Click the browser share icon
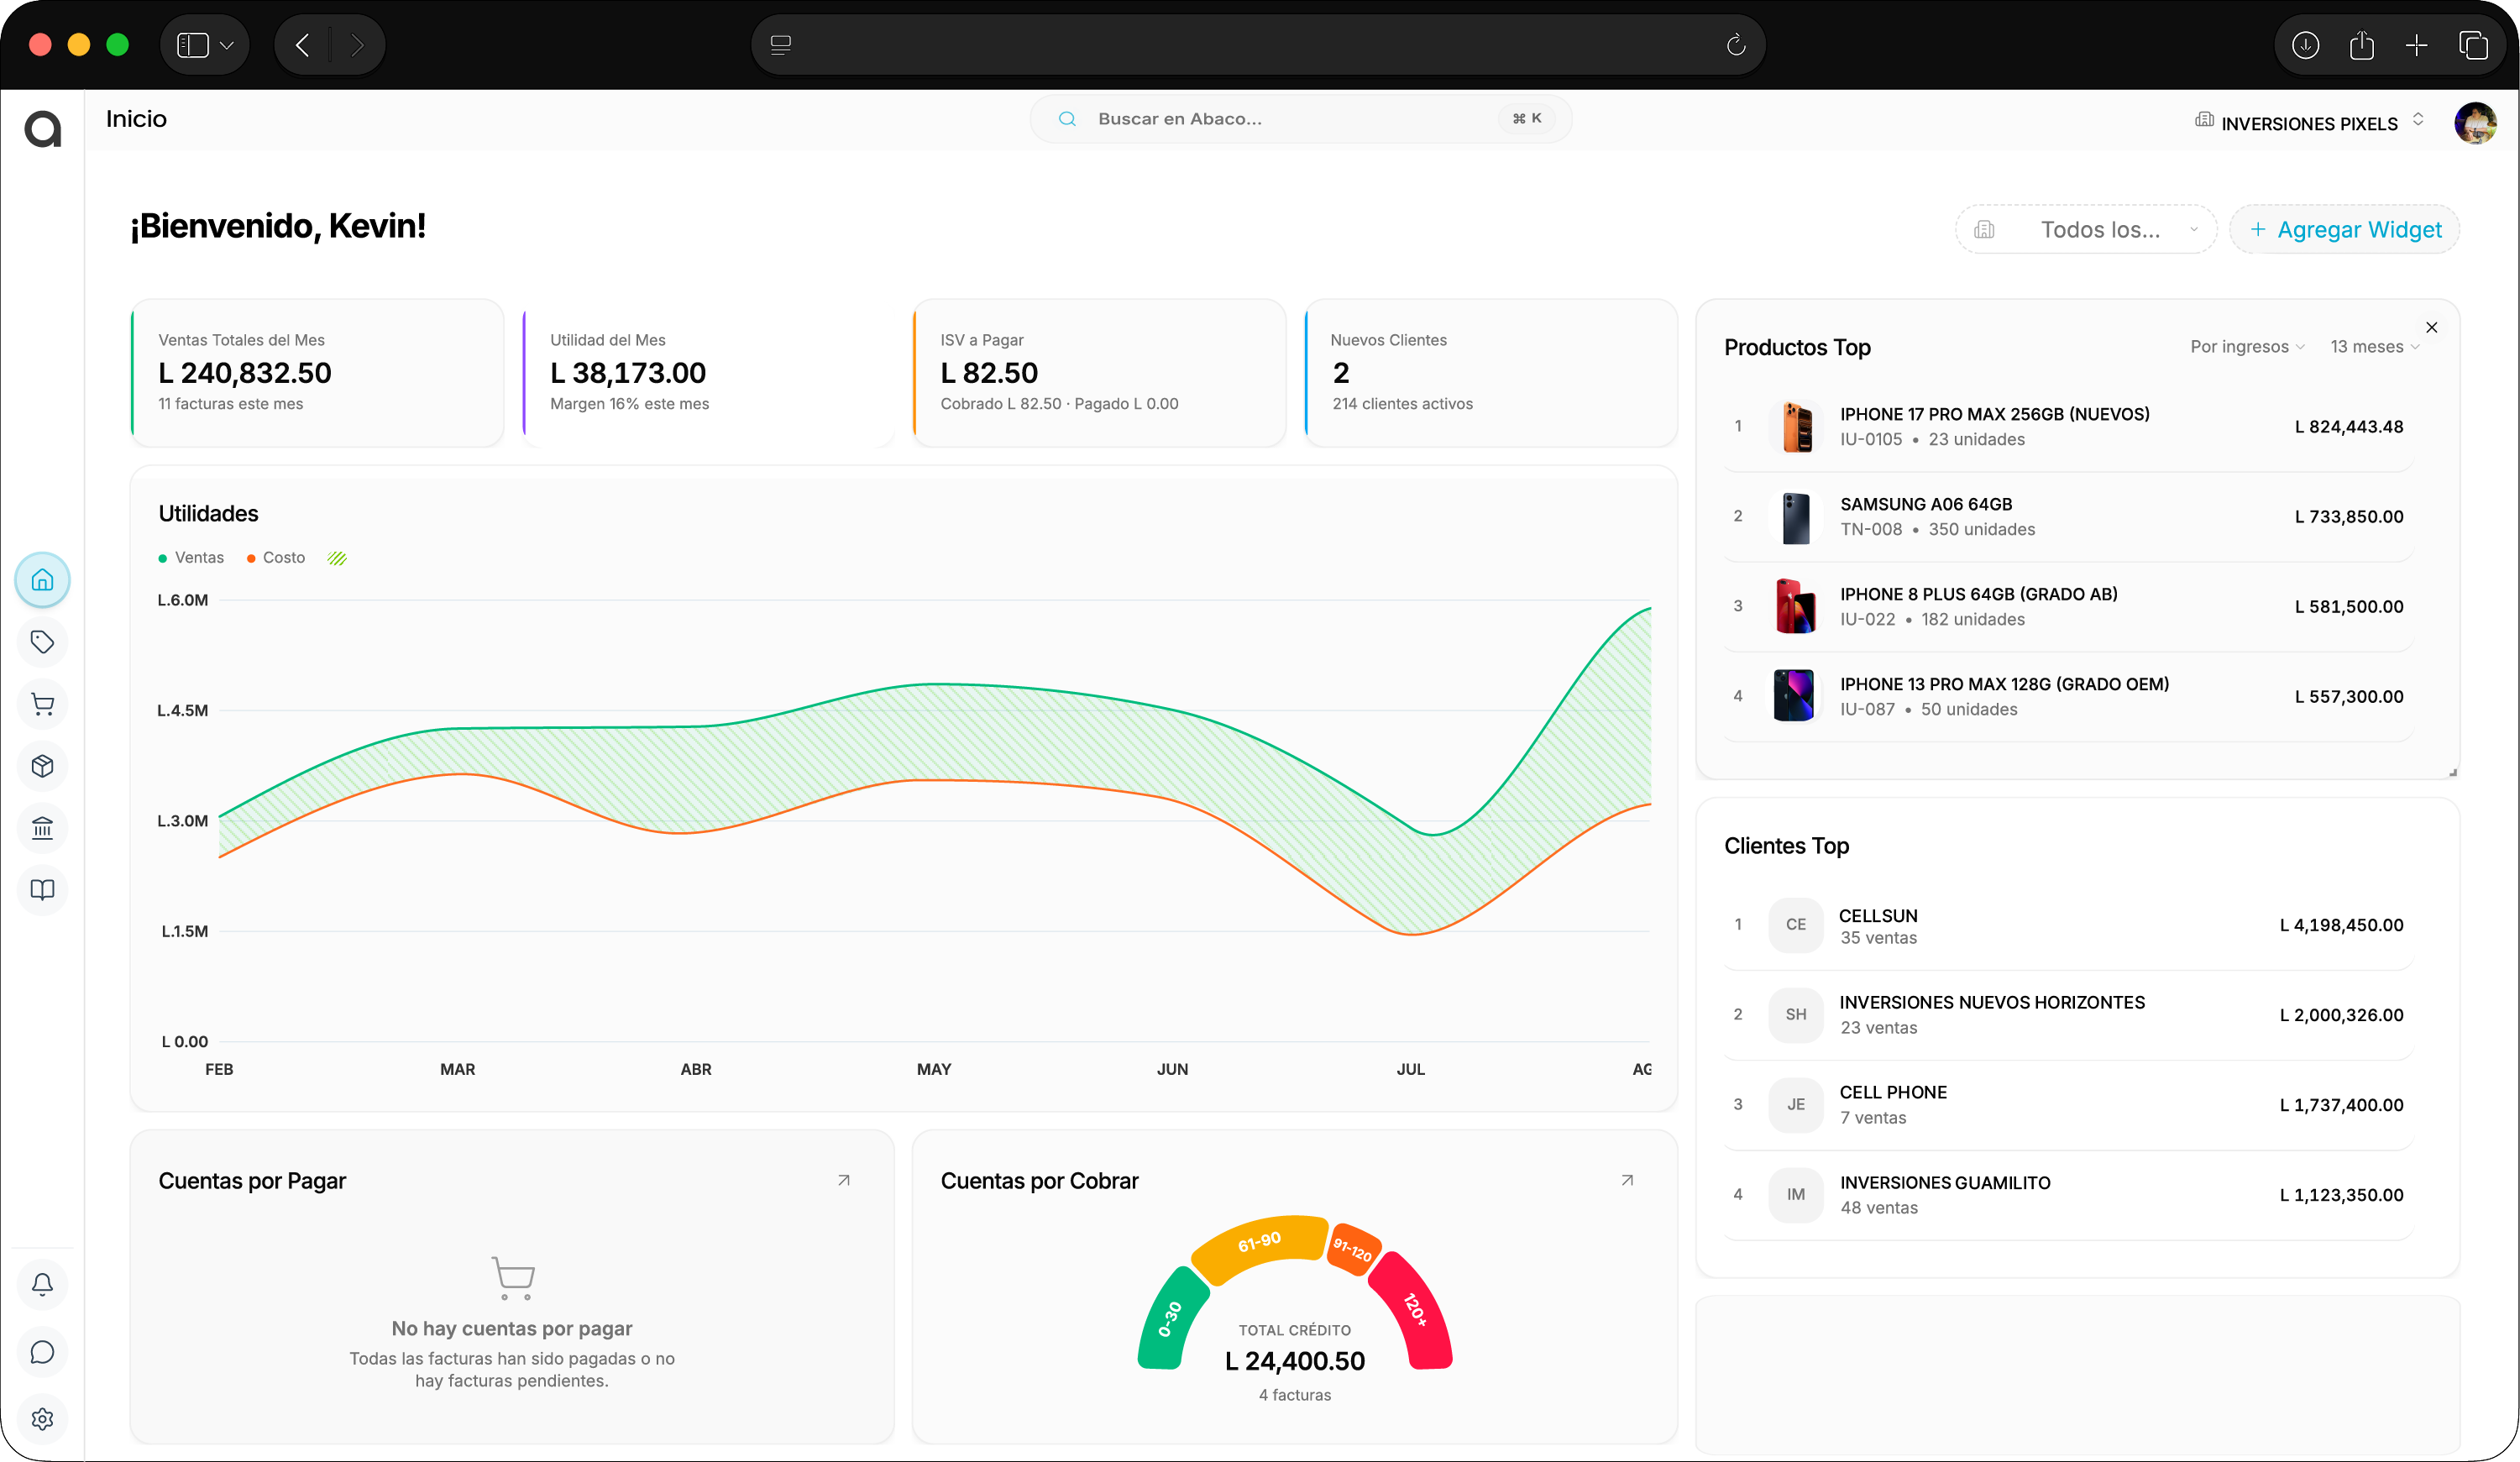2520x1462 pixels. 2361,44
